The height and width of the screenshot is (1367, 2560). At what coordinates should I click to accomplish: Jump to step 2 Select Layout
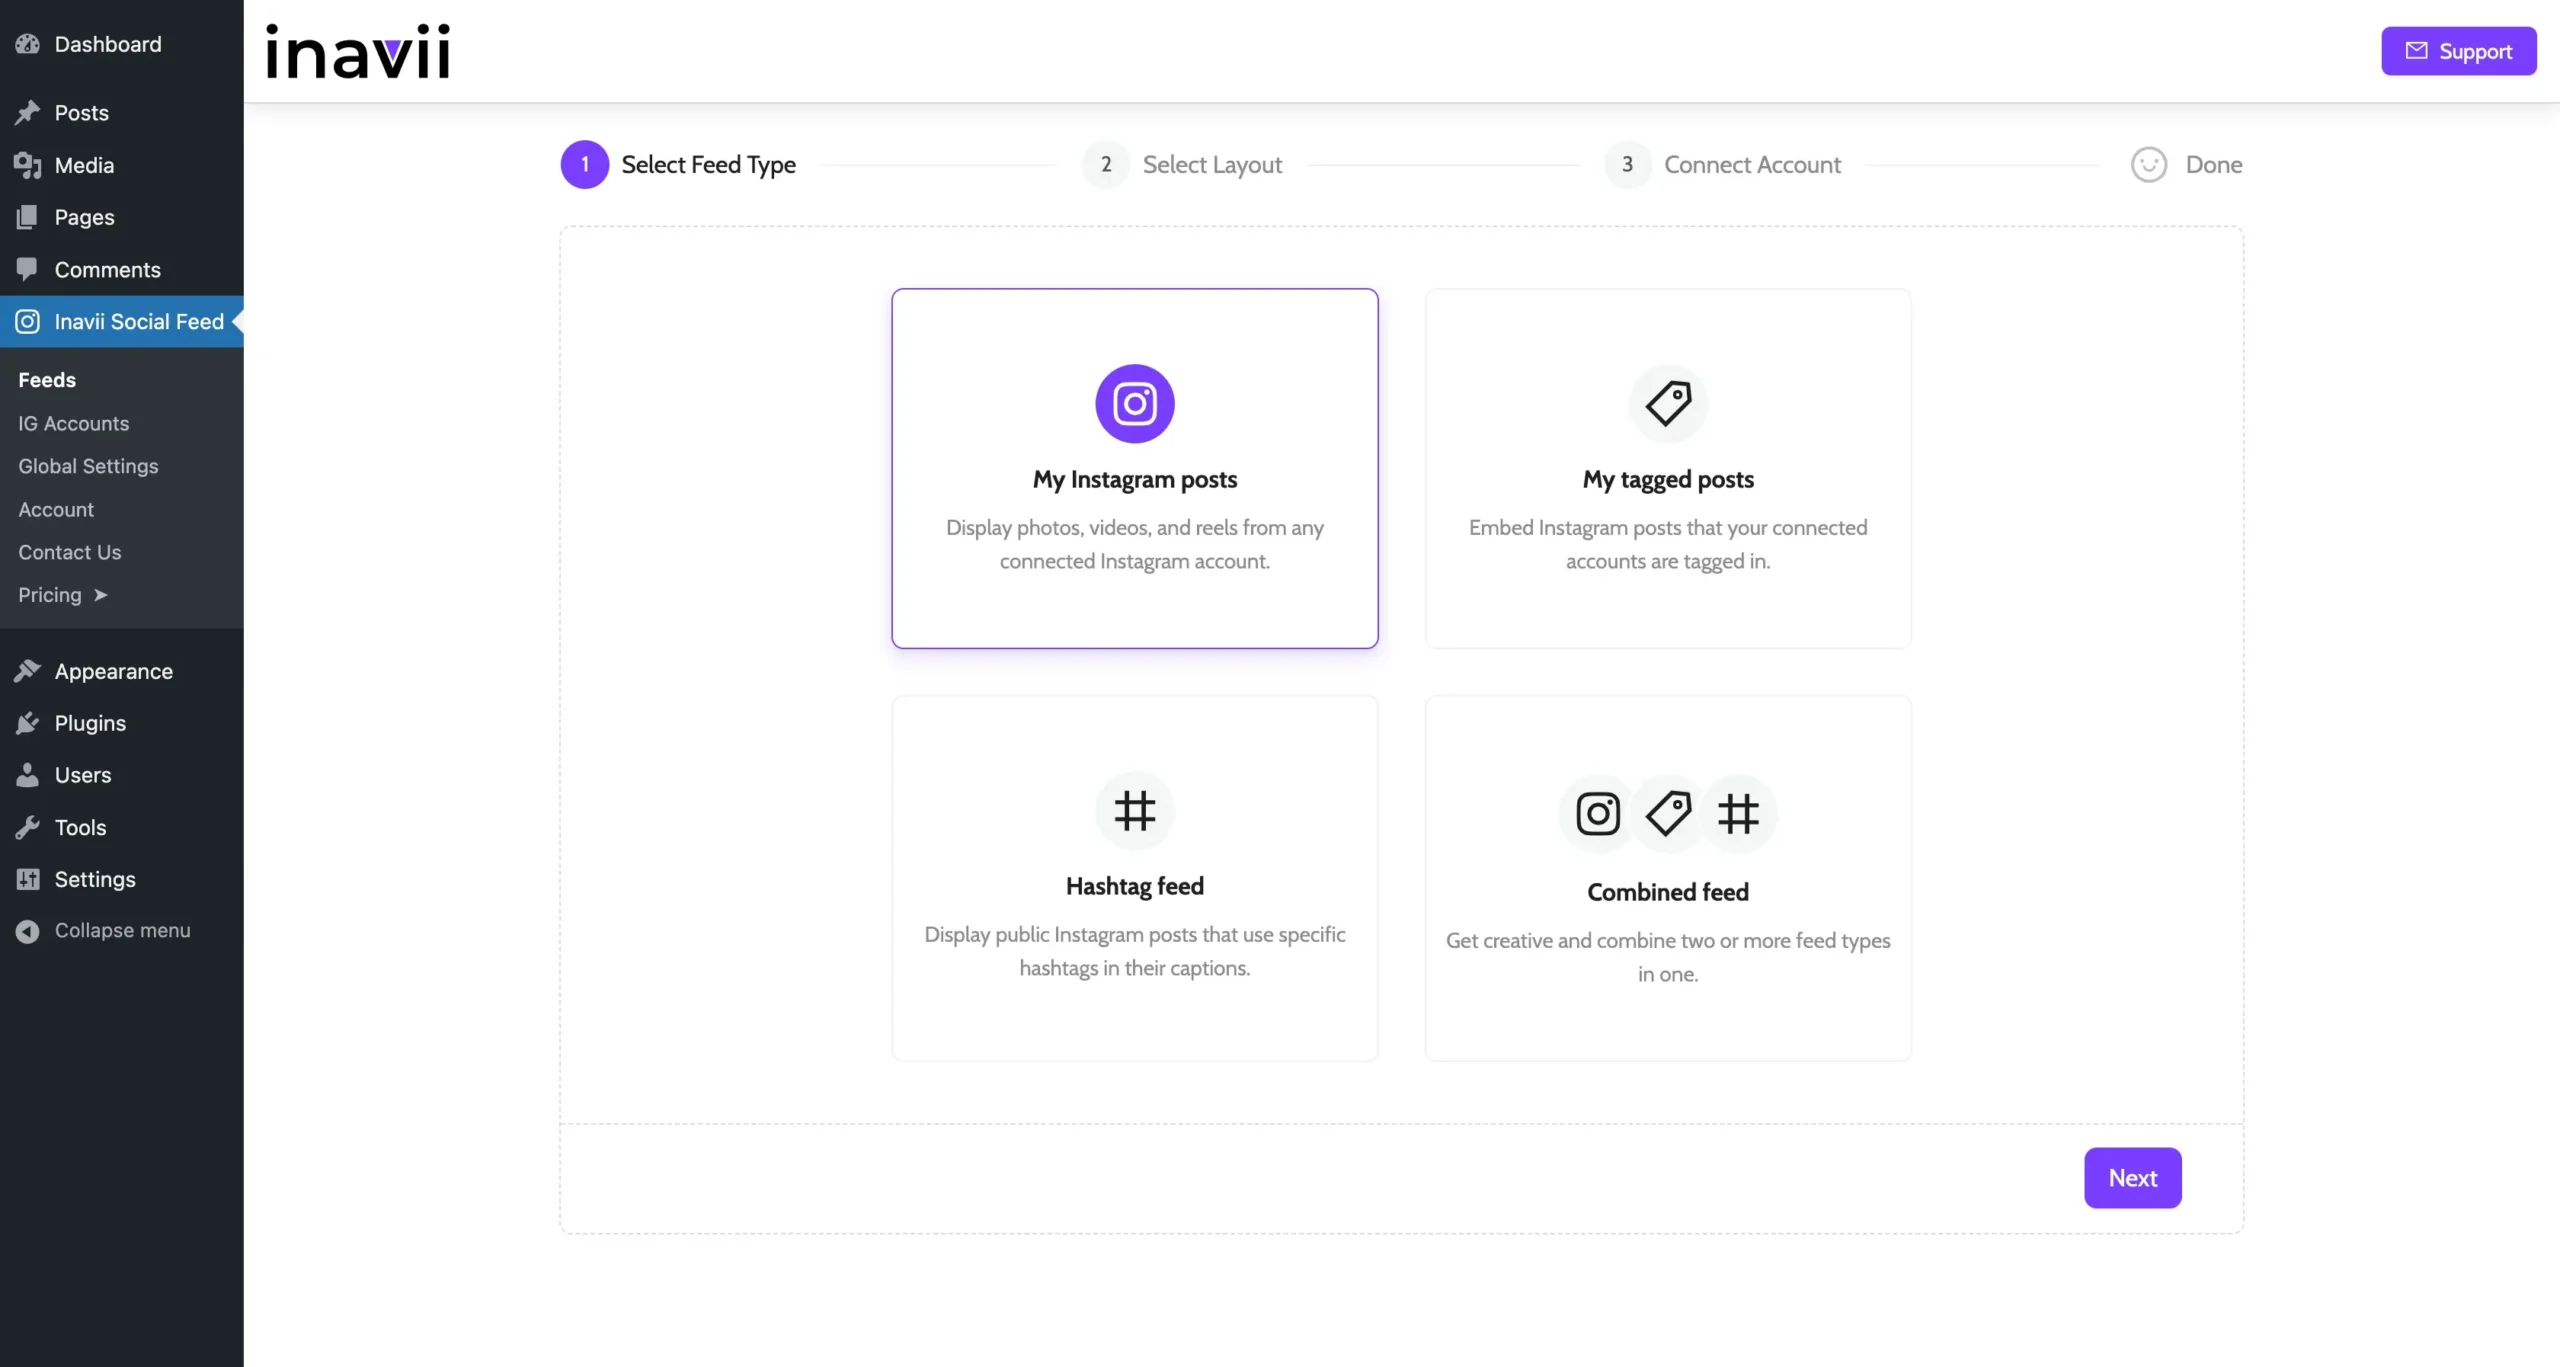1211,165
